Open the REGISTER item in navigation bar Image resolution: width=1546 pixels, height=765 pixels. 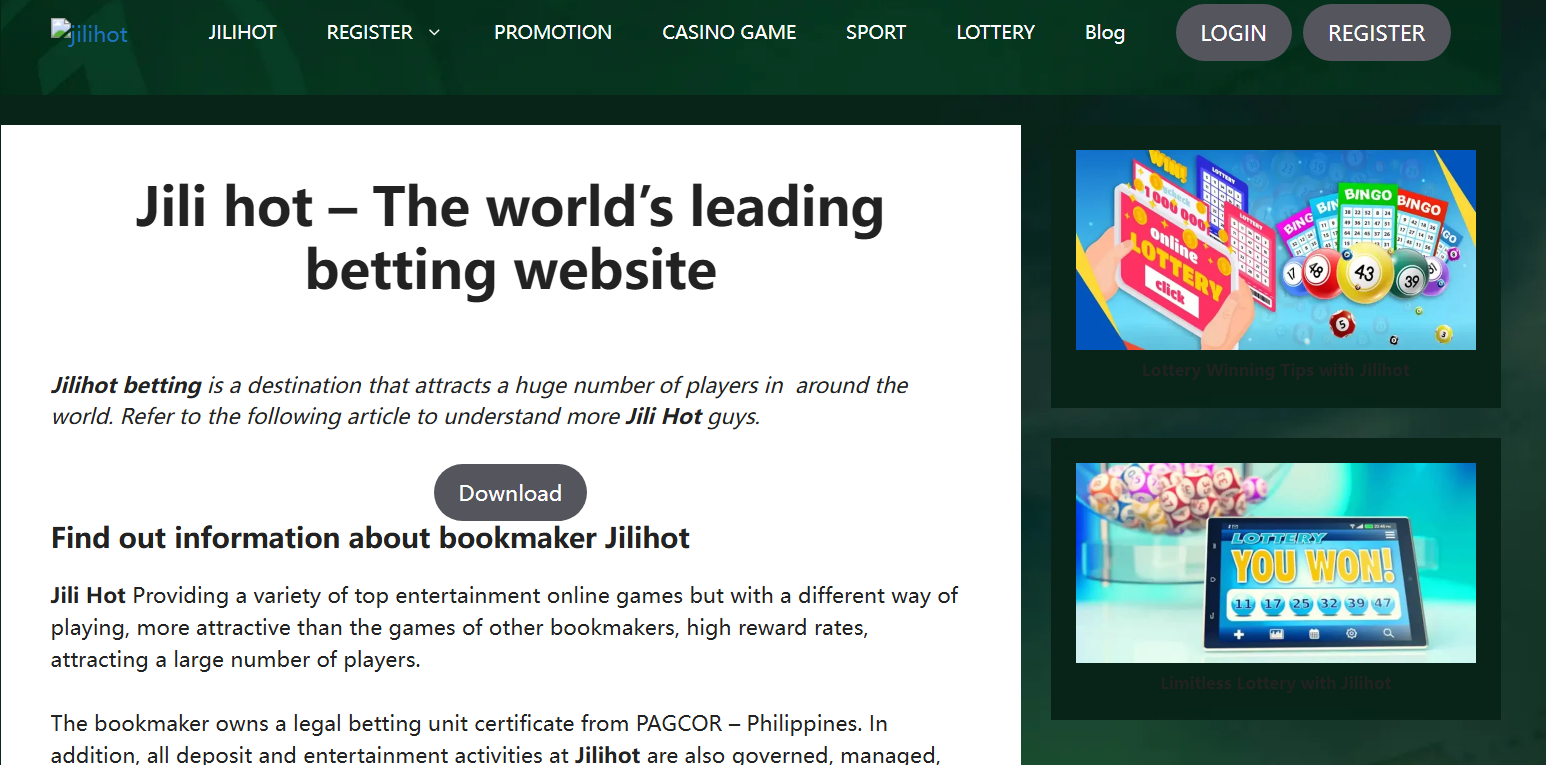[369, 33]
